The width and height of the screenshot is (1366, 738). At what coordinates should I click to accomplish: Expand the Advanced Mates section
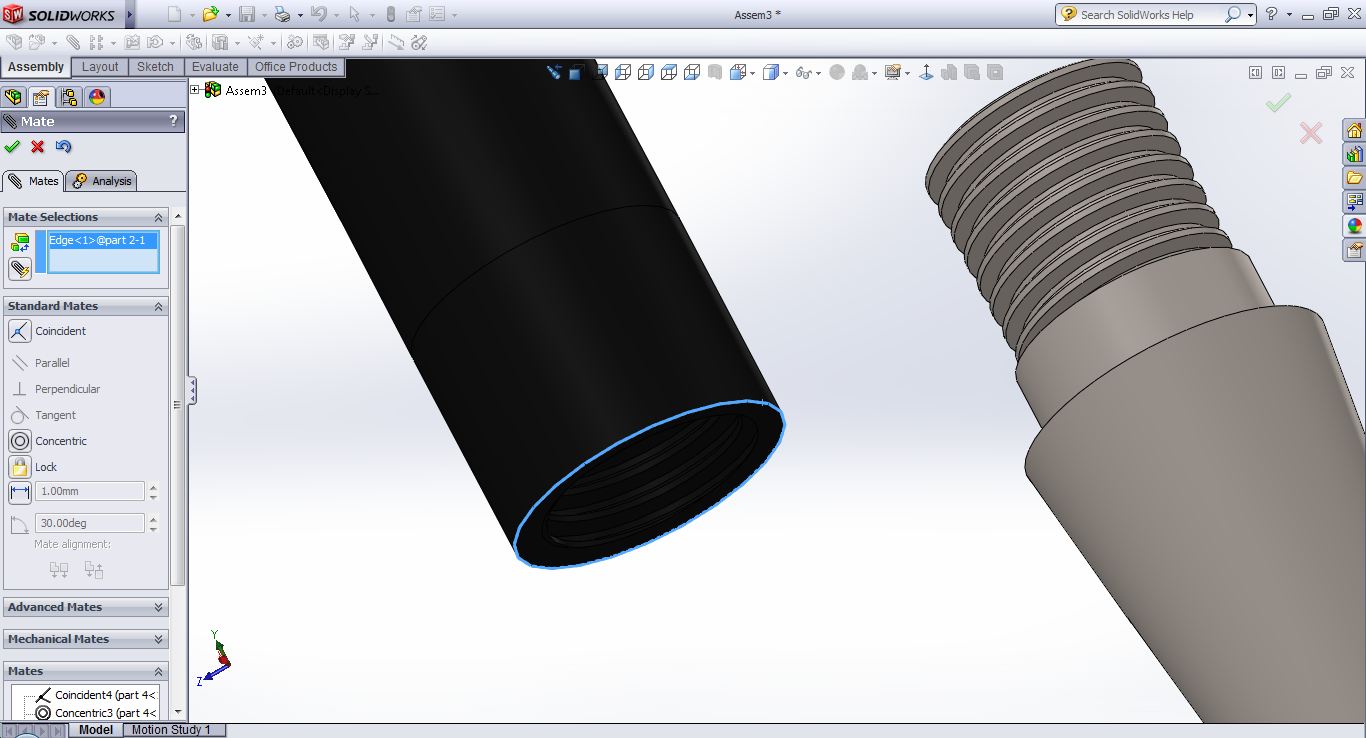(x=86, y=607)
